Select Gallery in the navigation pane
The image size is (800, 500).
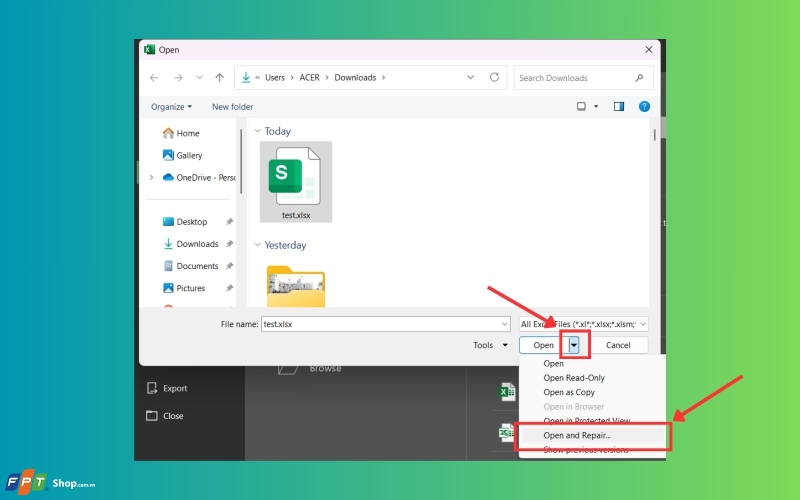pyautogui.click(x=183, y=155)
